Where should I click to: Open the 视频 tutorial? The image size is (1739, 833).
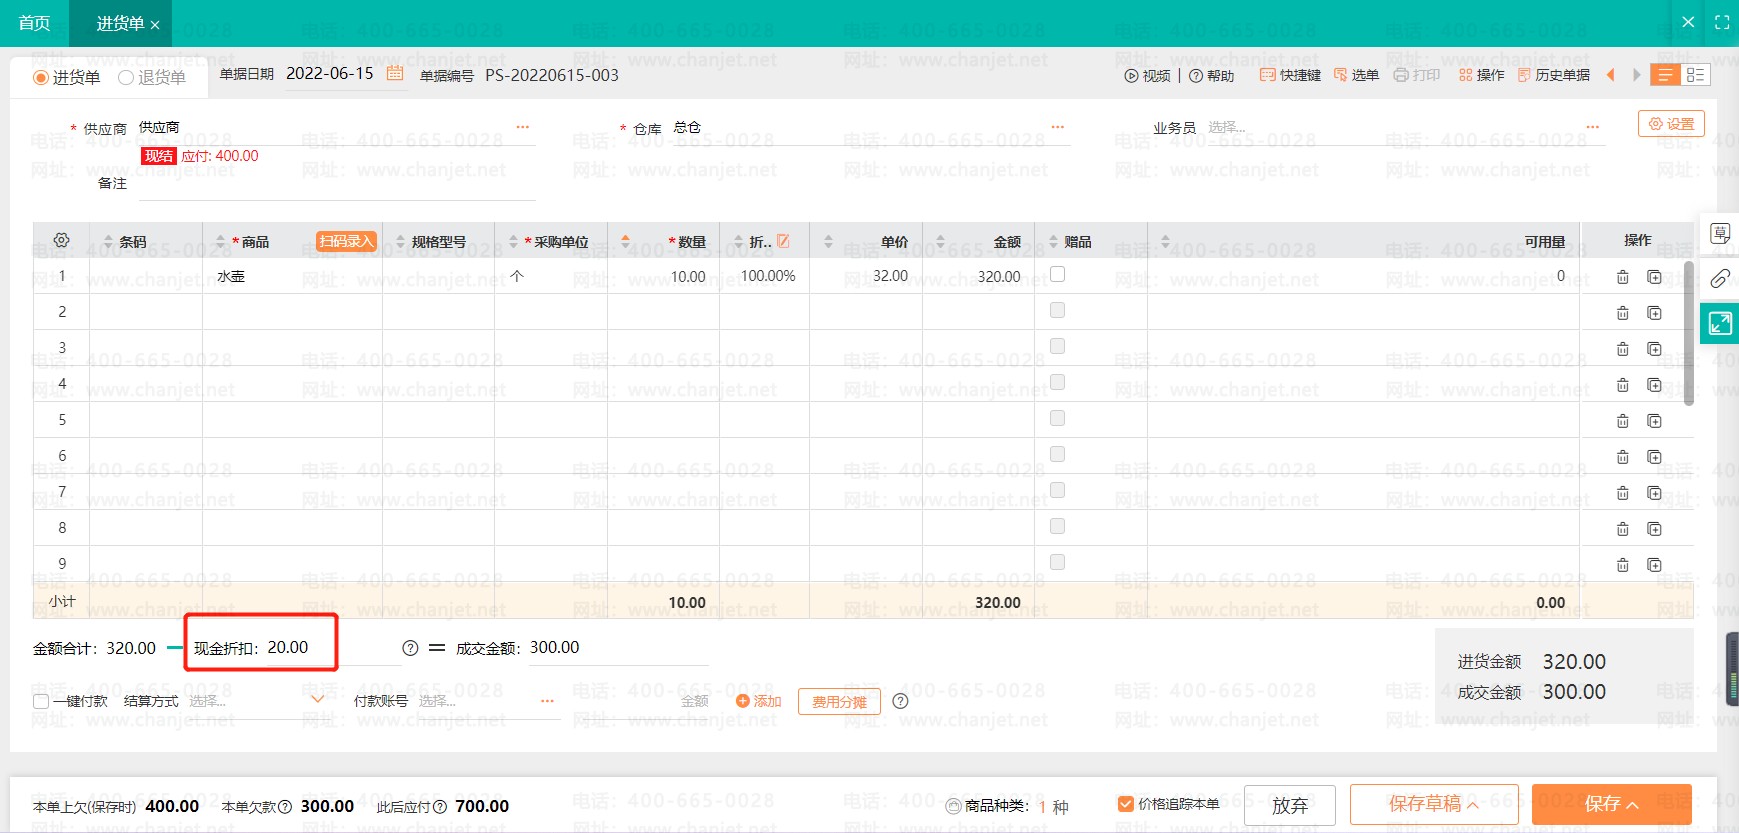point(1147,75)
